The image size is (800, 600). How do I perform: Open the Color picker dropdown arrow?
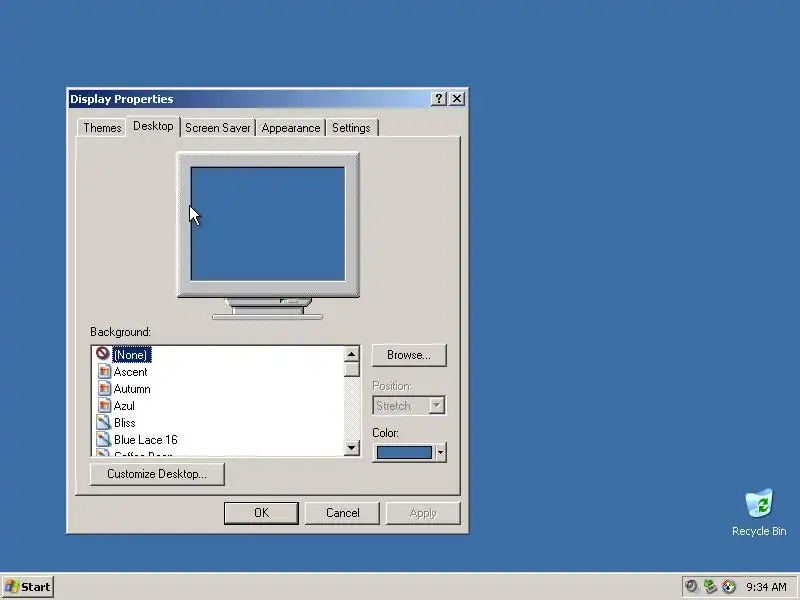440,452
